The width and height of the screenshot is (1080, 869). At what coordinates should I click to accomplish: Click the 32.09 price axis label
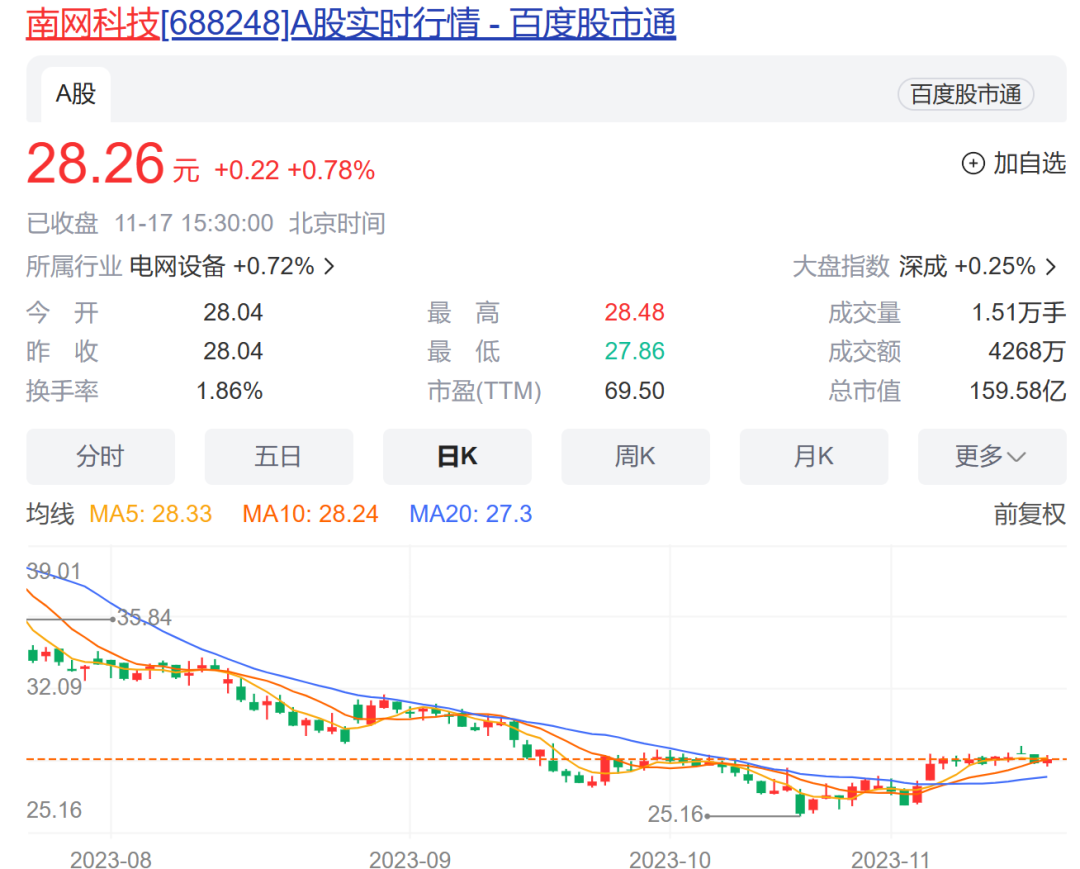54,687
